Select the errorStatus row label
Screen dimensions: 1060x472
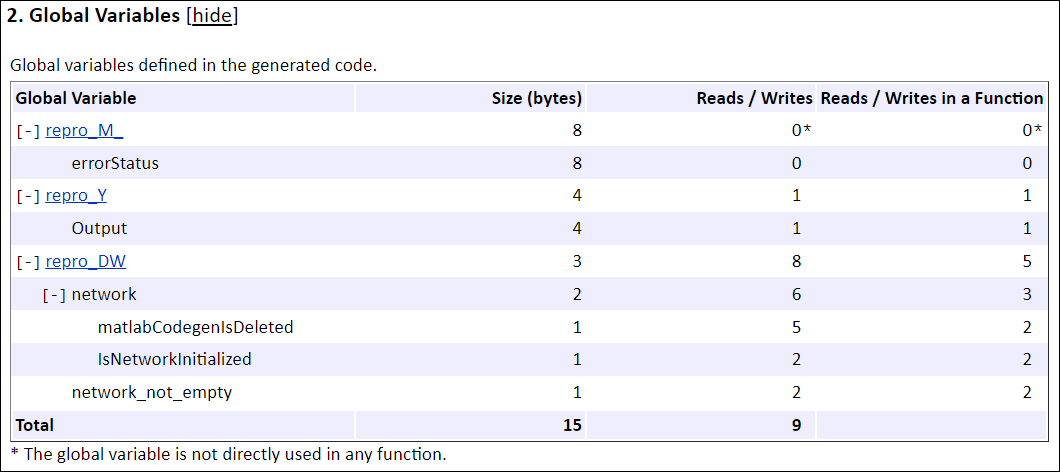115,163
